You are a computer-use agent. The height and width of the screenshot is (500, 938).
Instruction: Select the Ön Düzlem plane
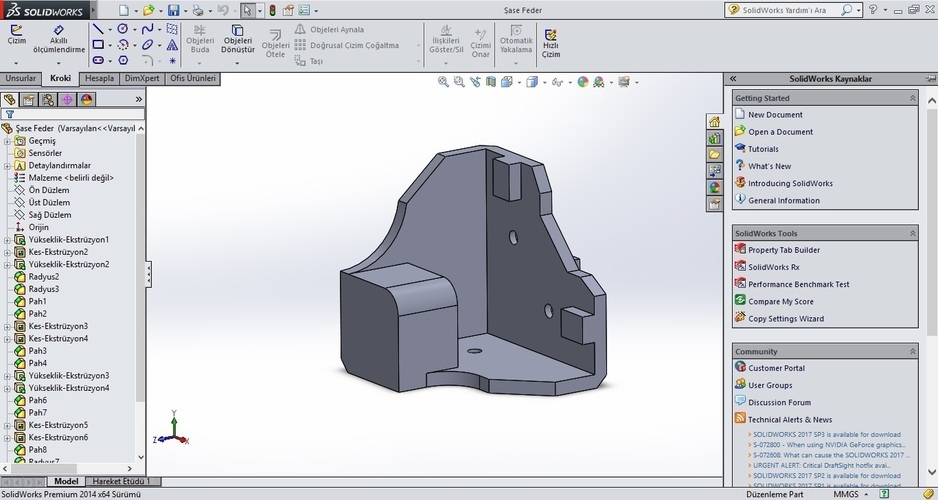pos(49,190)
